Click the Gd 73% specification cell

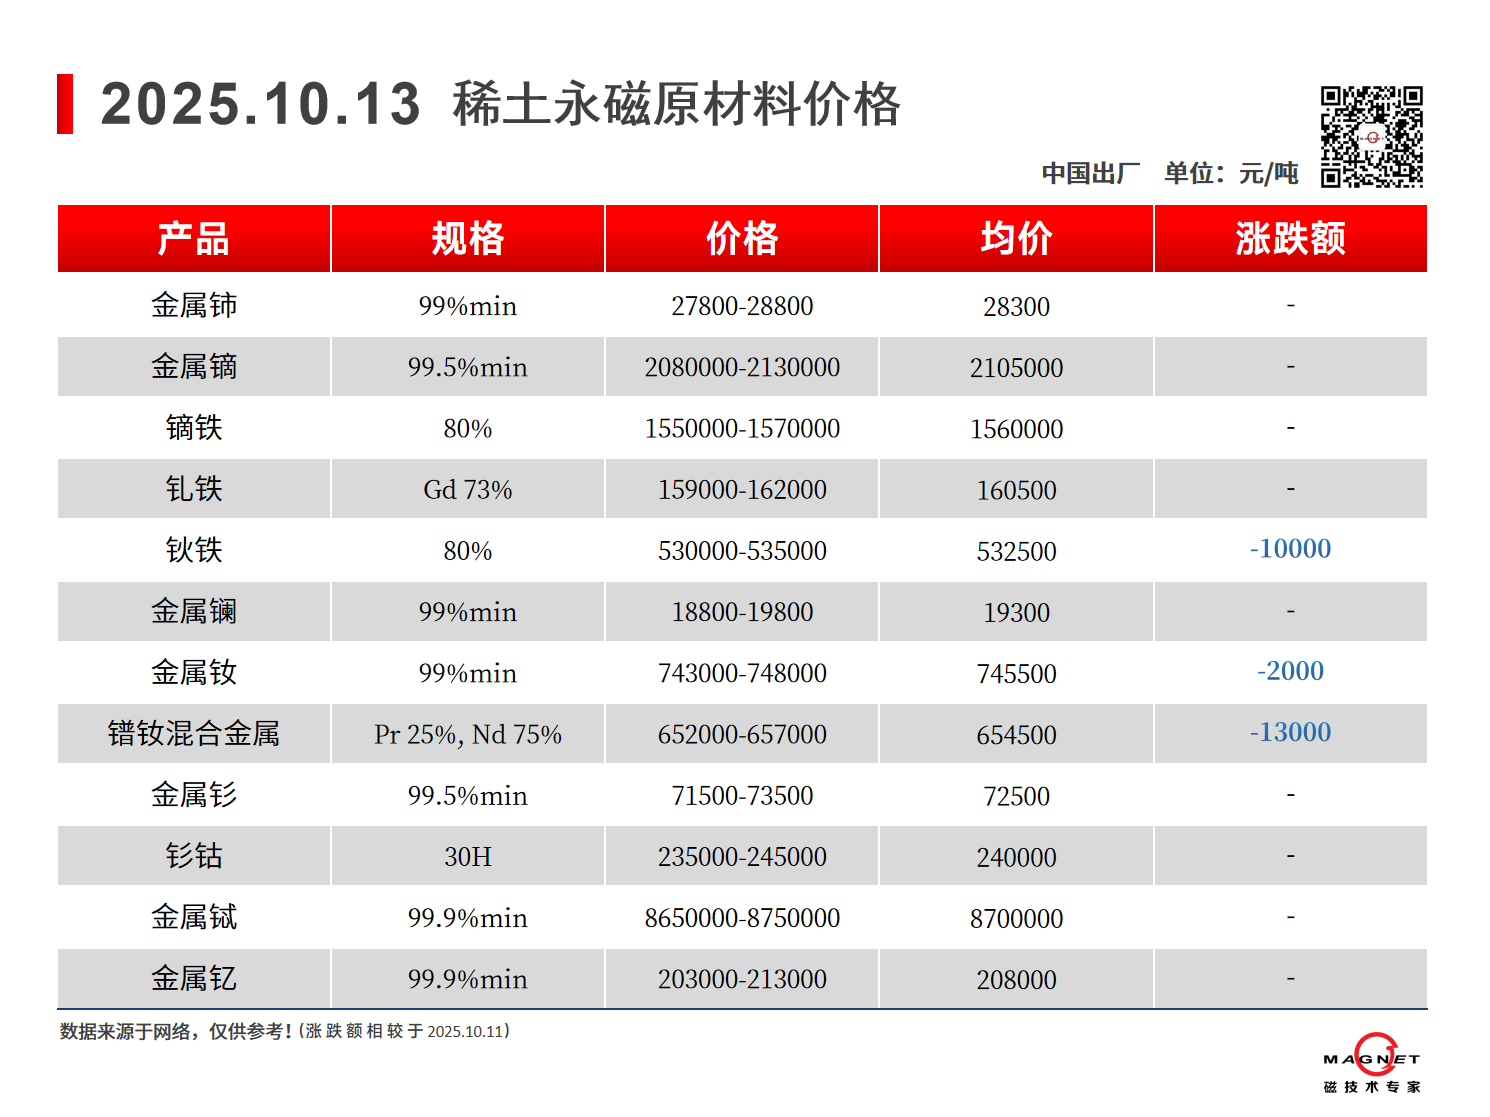coord(468,490)
